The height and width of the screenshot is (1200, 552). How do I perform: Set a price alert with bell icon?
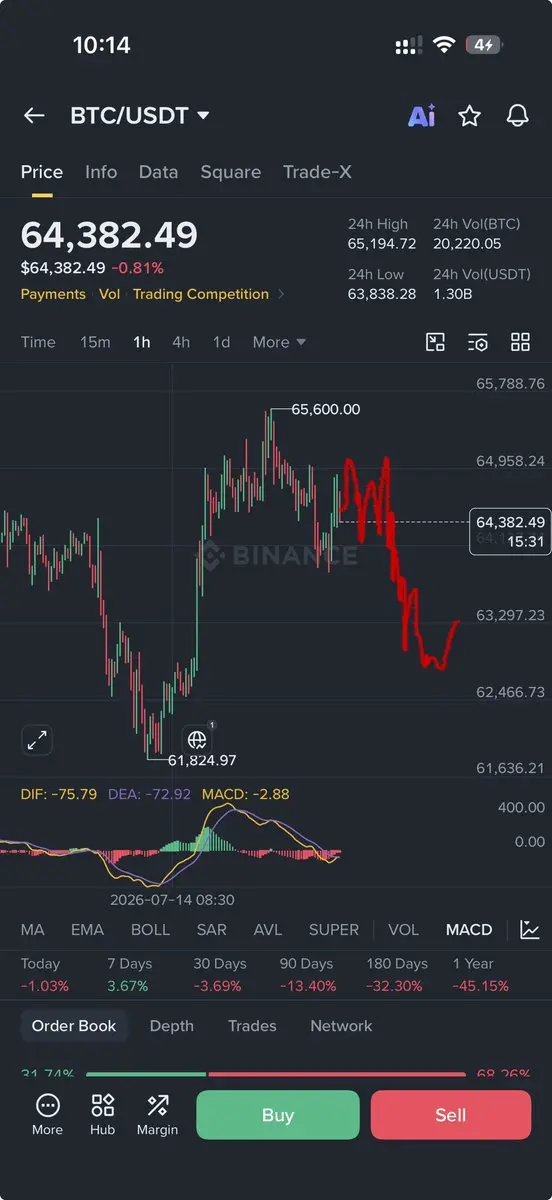click(517, 116)
